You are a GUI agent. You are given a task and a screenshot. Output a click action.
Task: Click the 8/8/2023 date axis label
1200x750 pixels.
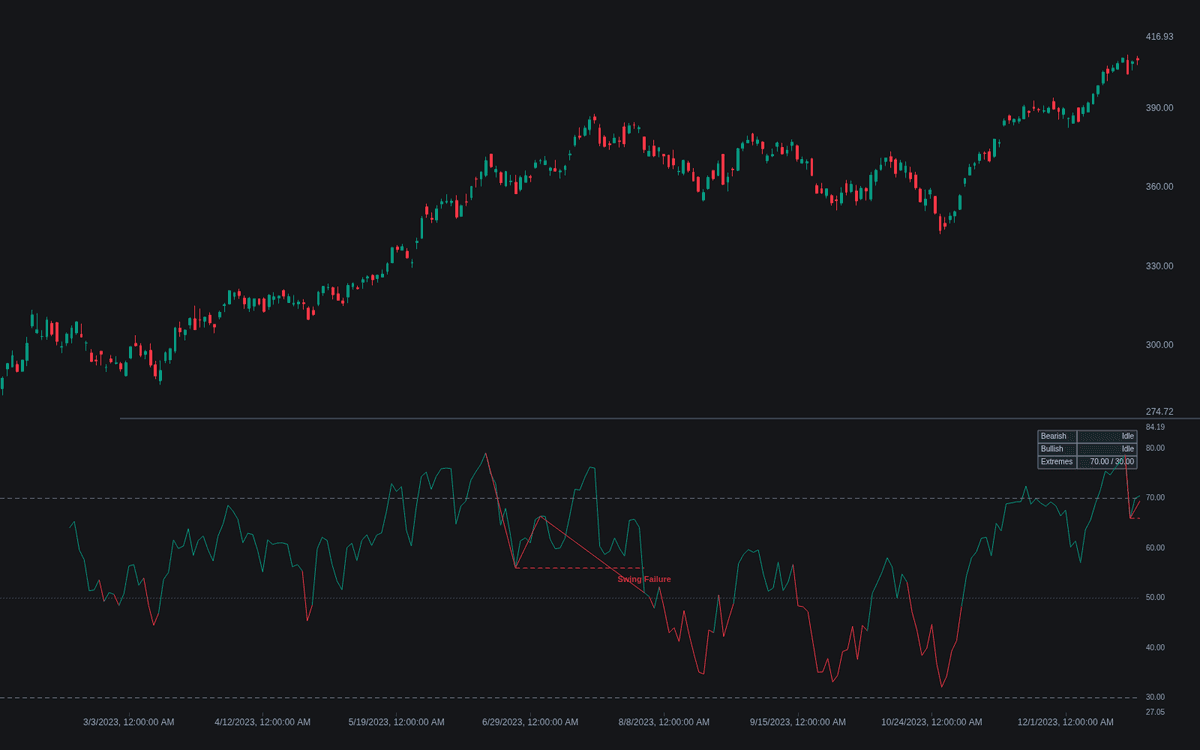(x=664, y=722)
